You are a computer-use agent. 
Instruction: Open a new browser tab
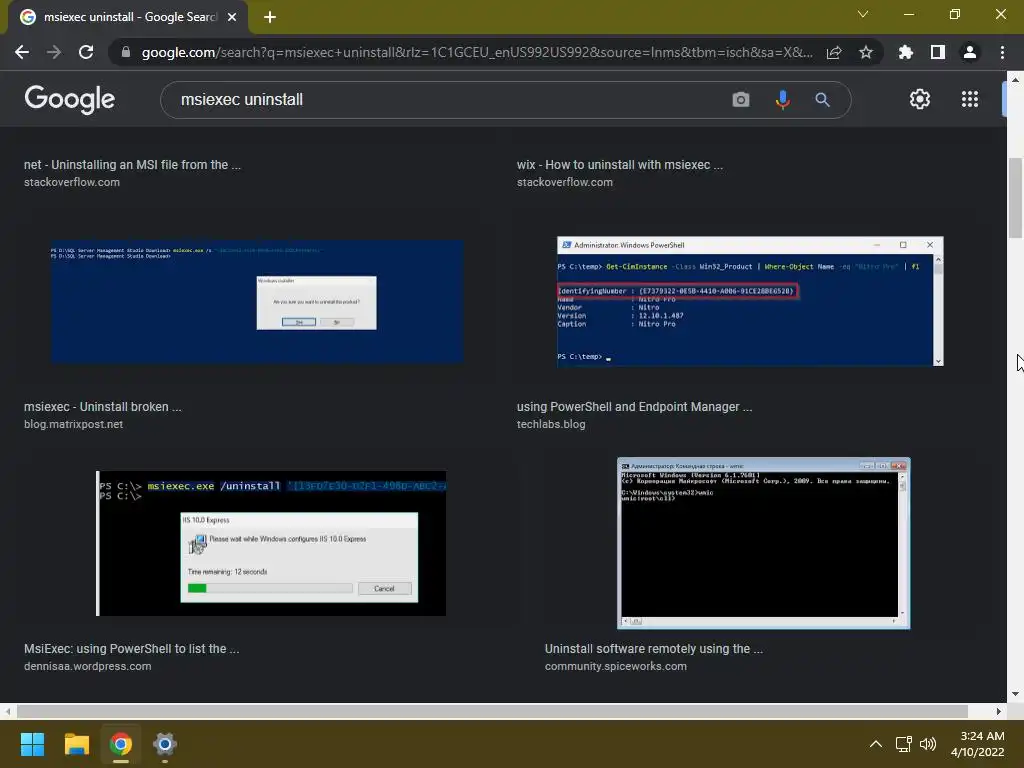pyautogui.click(x=270, y=17)
